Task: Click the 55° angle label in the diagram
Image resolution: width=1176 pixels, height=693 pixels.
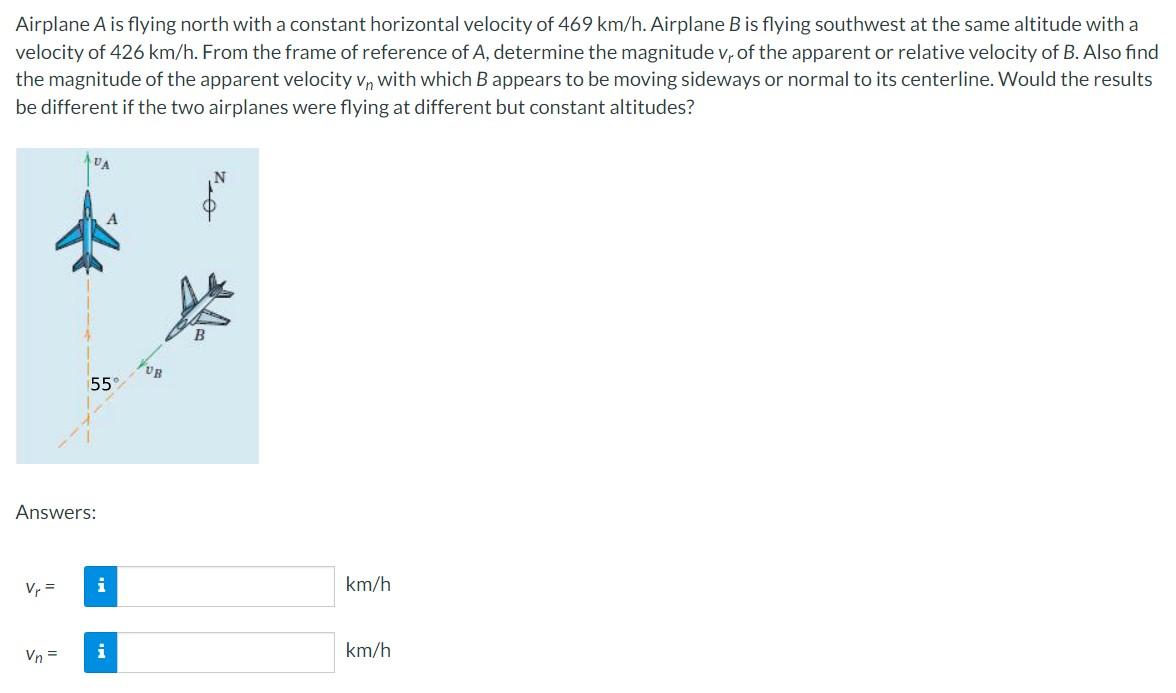Action: (x=103, y=382)
